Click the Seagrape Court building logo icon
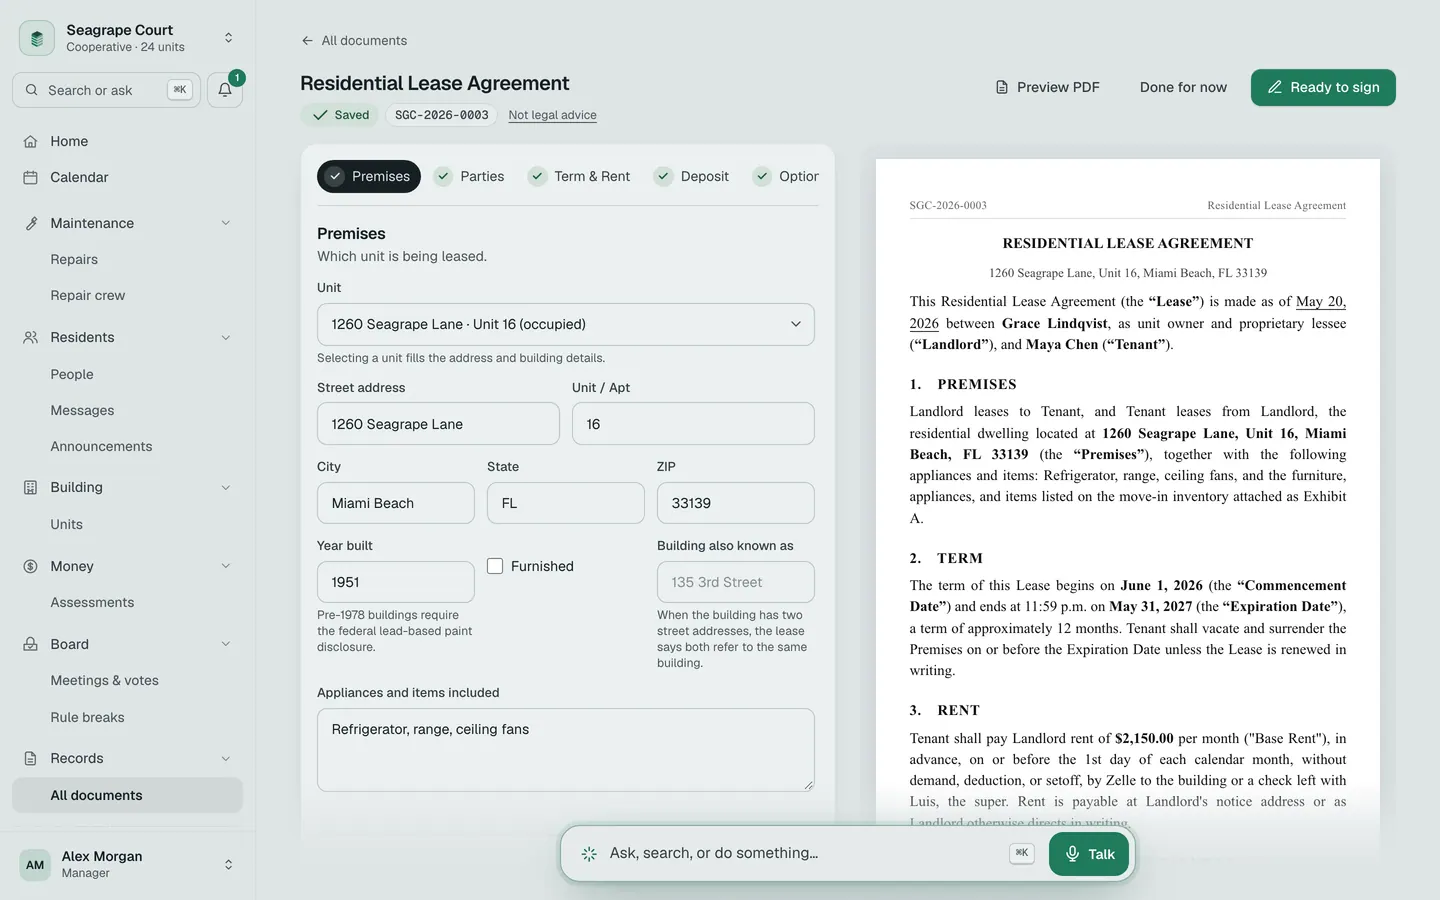 point(37,38)
